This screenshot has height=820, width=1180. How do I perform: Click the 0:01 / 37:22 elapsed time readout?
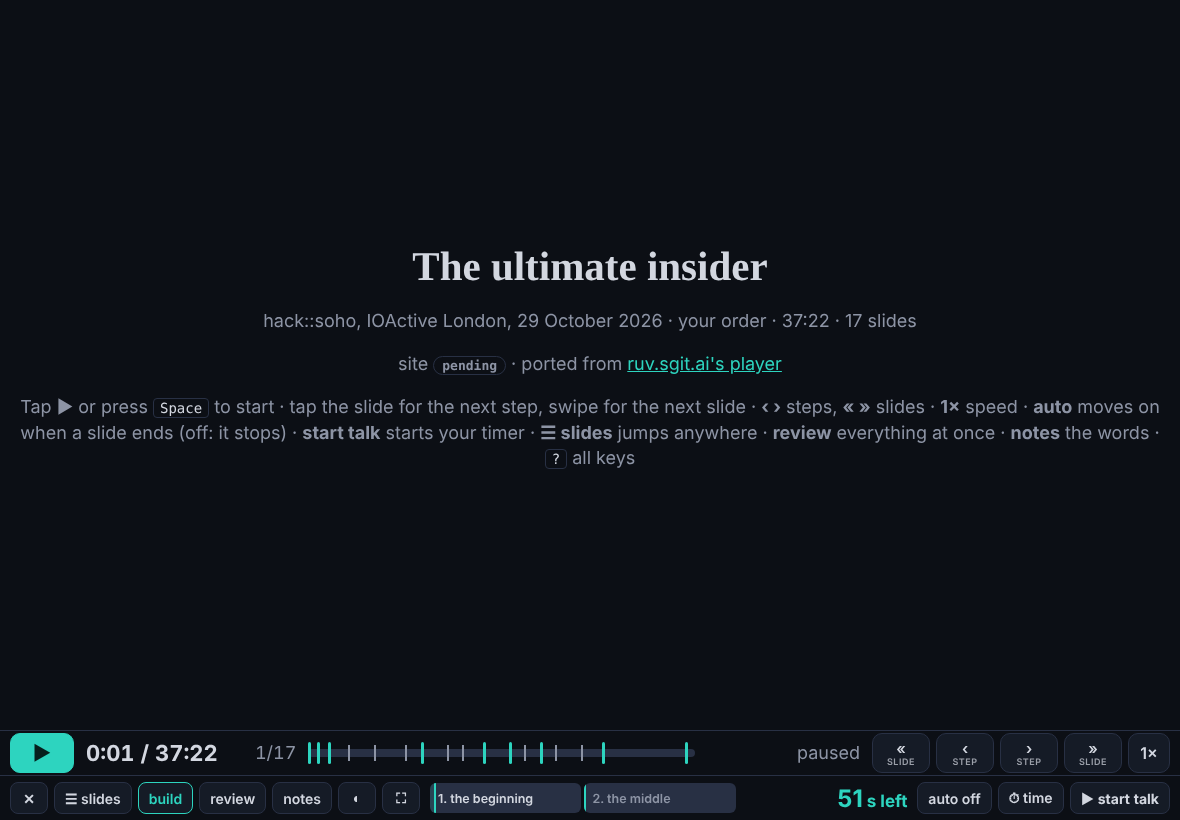click(152, 753)
